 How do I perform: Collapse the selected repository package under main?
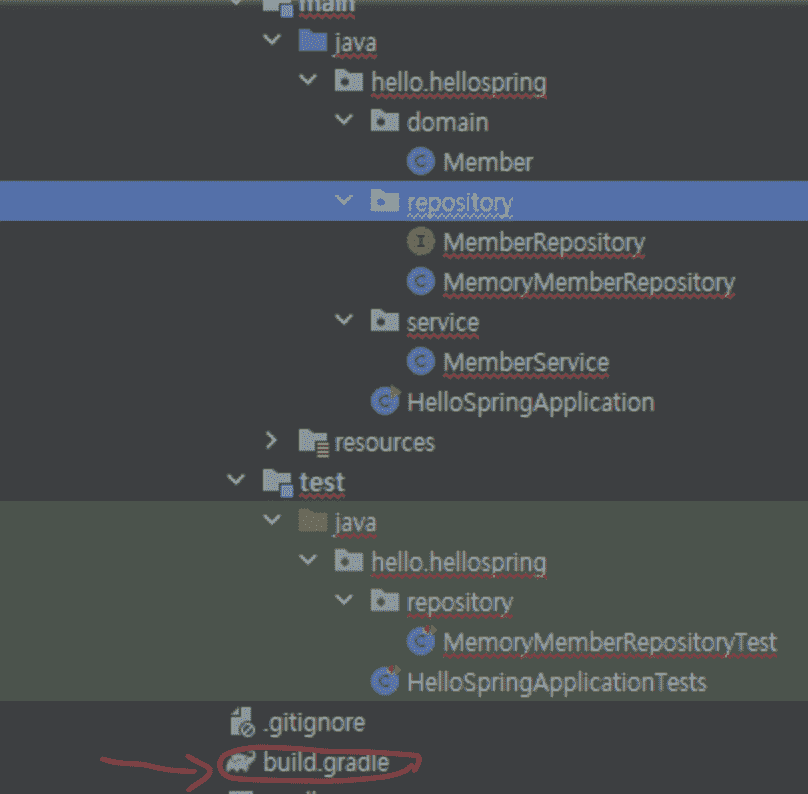[344, 201]
